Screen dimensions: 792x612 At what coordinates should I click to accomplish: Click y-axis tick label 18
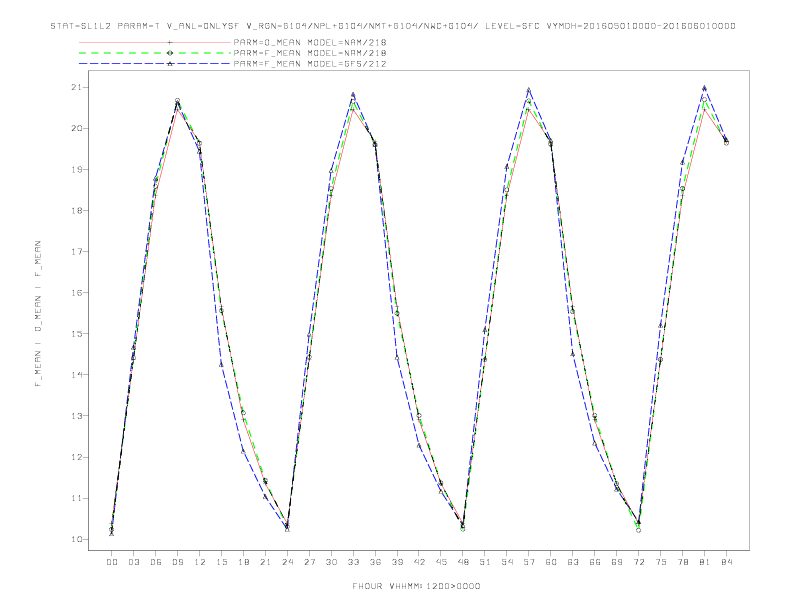click(x=77, y=211)
